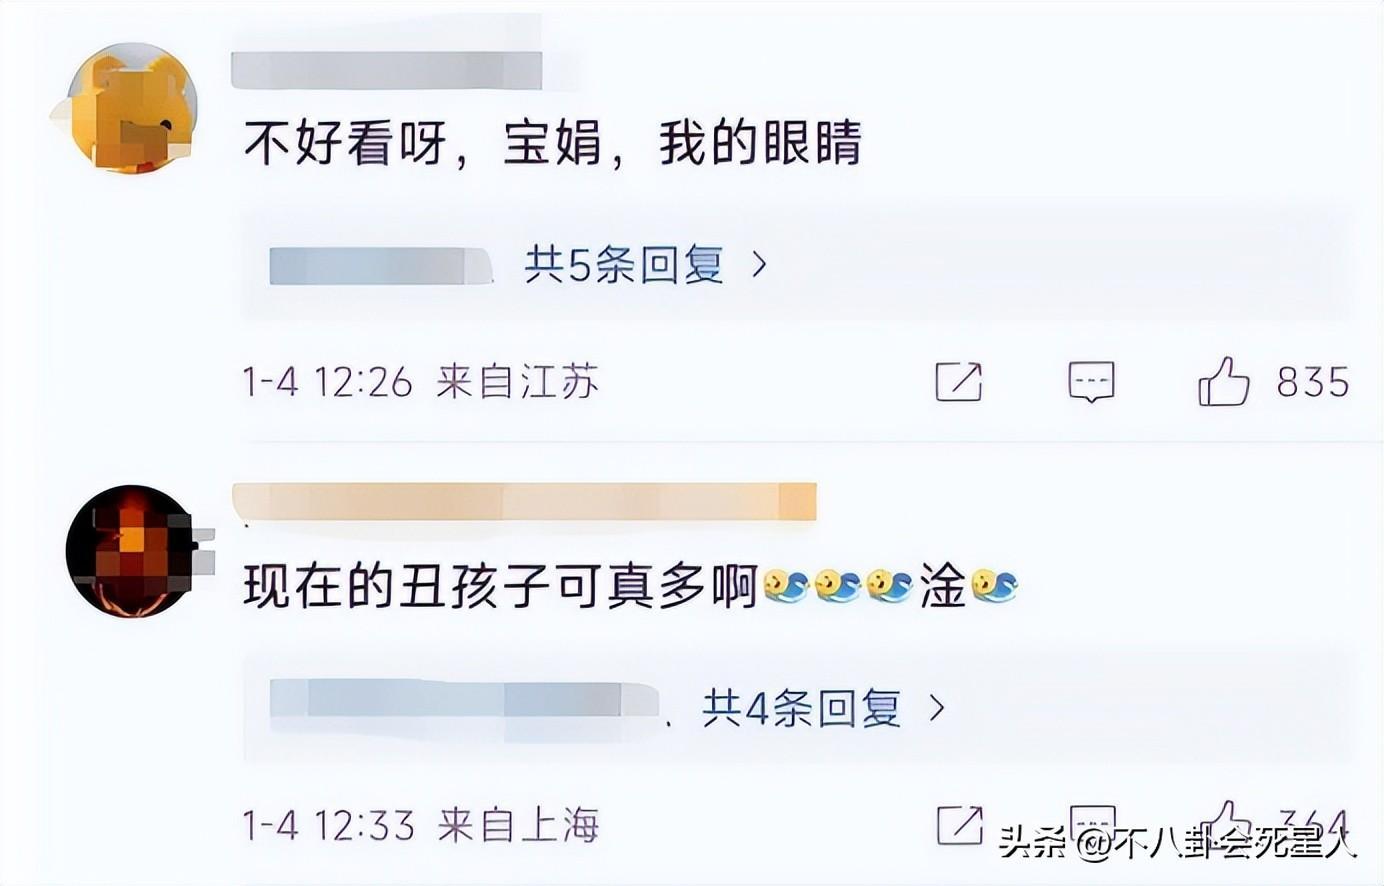
Task: Tap blurred replier name before 共5条回复
Action: 382,266
